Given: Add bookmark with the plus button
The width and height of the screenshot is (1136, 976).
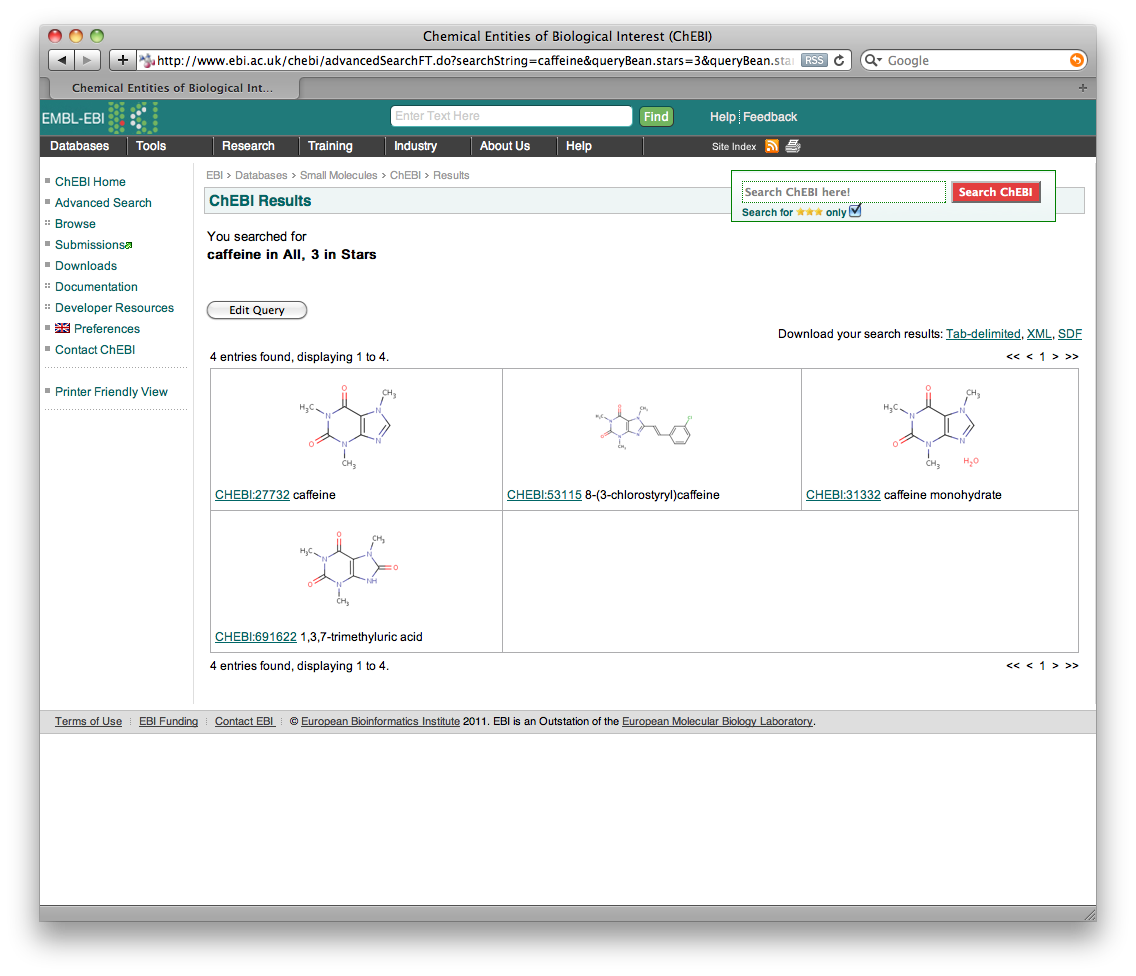Looking at the screenshot, I should click(x=122, y=60).
